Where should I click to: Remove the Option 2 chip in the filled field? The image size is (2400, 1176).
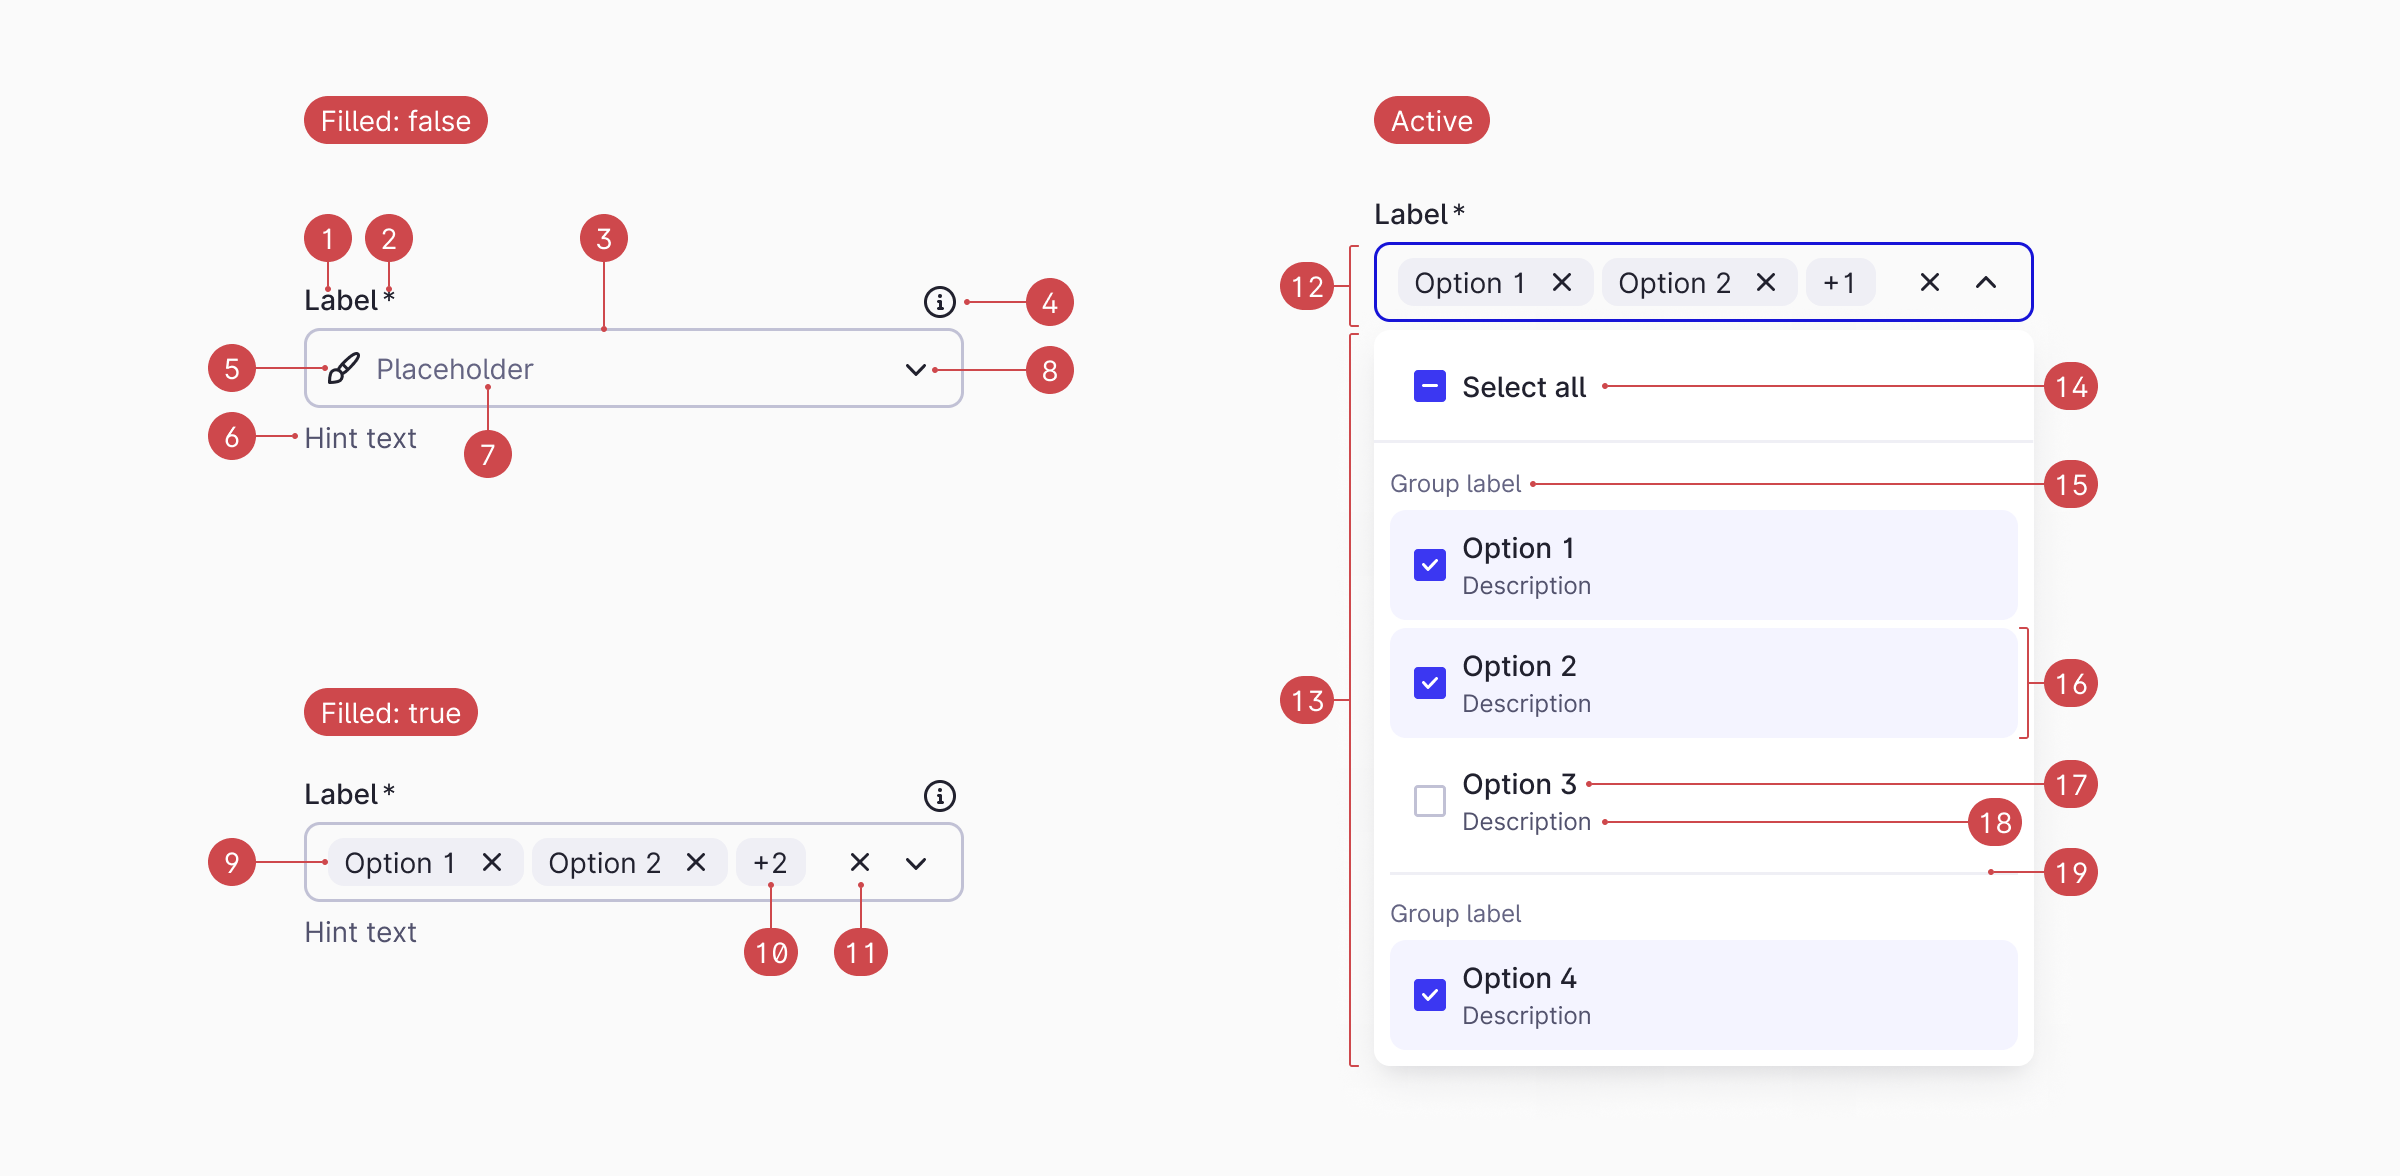click(695, 862)
